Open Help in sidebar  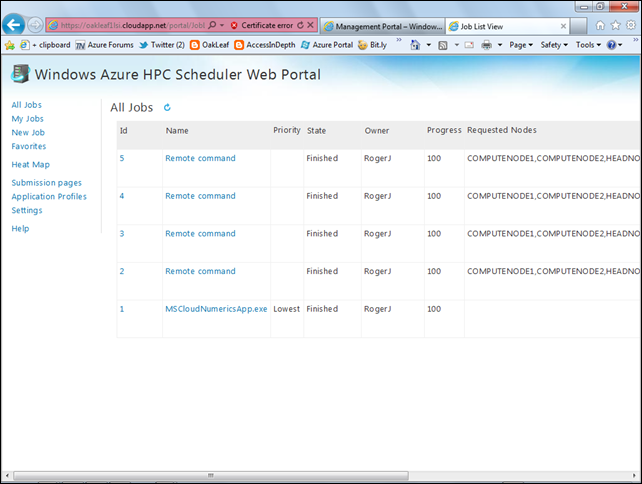20,228
